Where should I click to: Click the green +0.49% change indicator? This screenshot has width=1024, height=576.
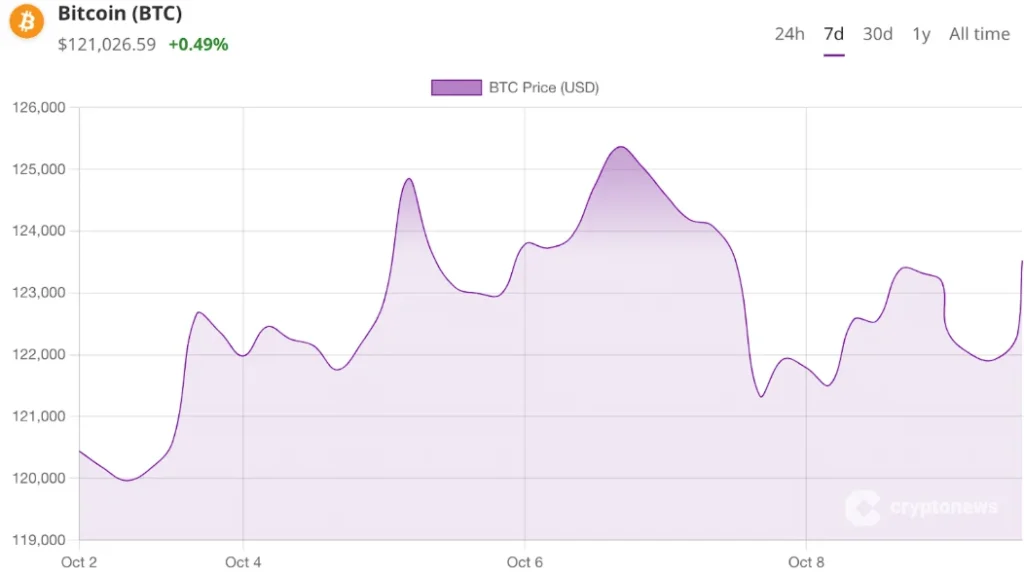[x=198, y=45]
